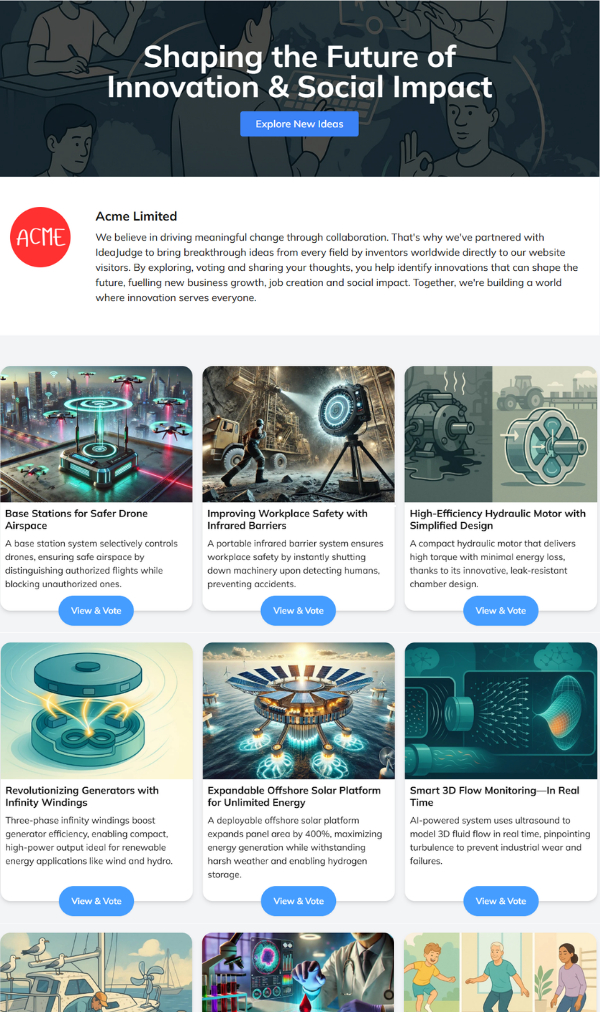This screenshot has width=600, height=1012.
Task: Click View & Vote under Drone Airspace card
Action: [x=96, y=611]
